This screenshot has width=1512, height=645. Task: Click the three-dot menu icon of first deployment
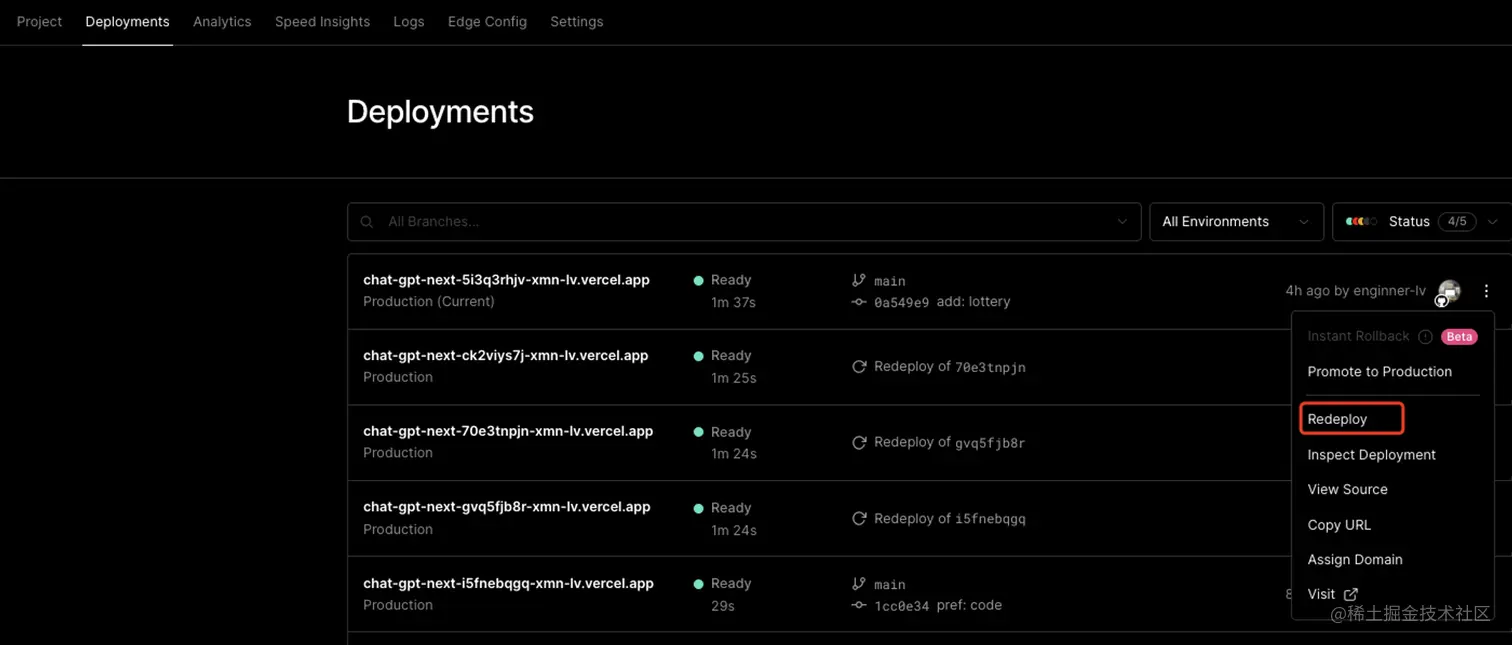point(1486,291)
